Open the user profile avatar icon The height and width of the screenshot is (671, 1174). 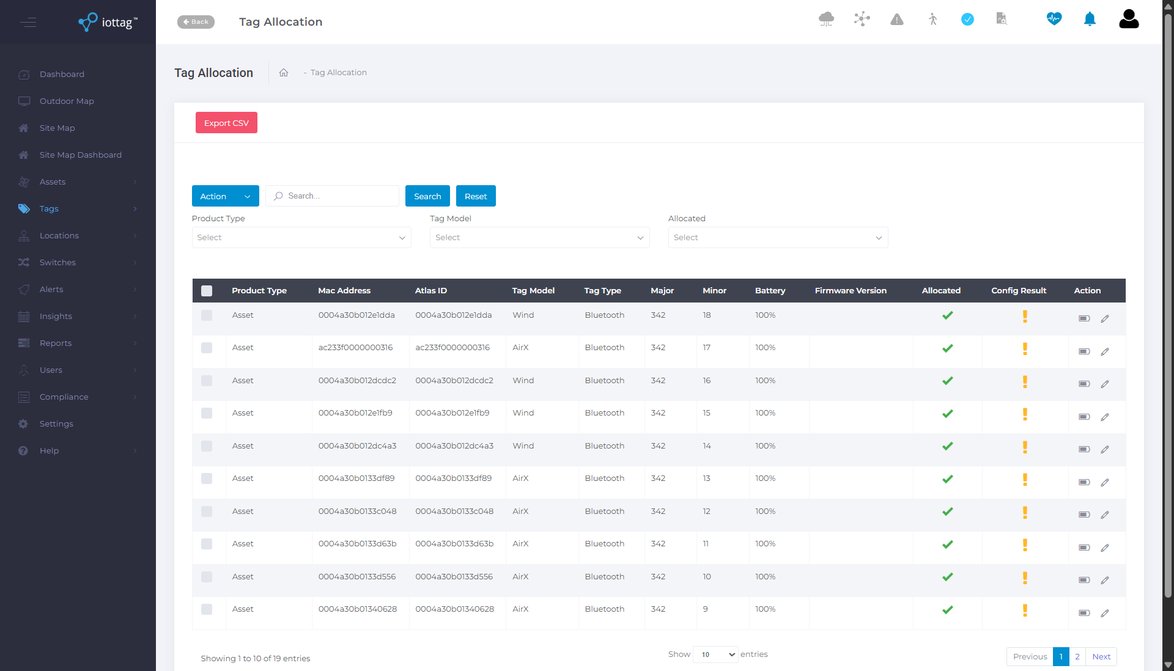1129,19
